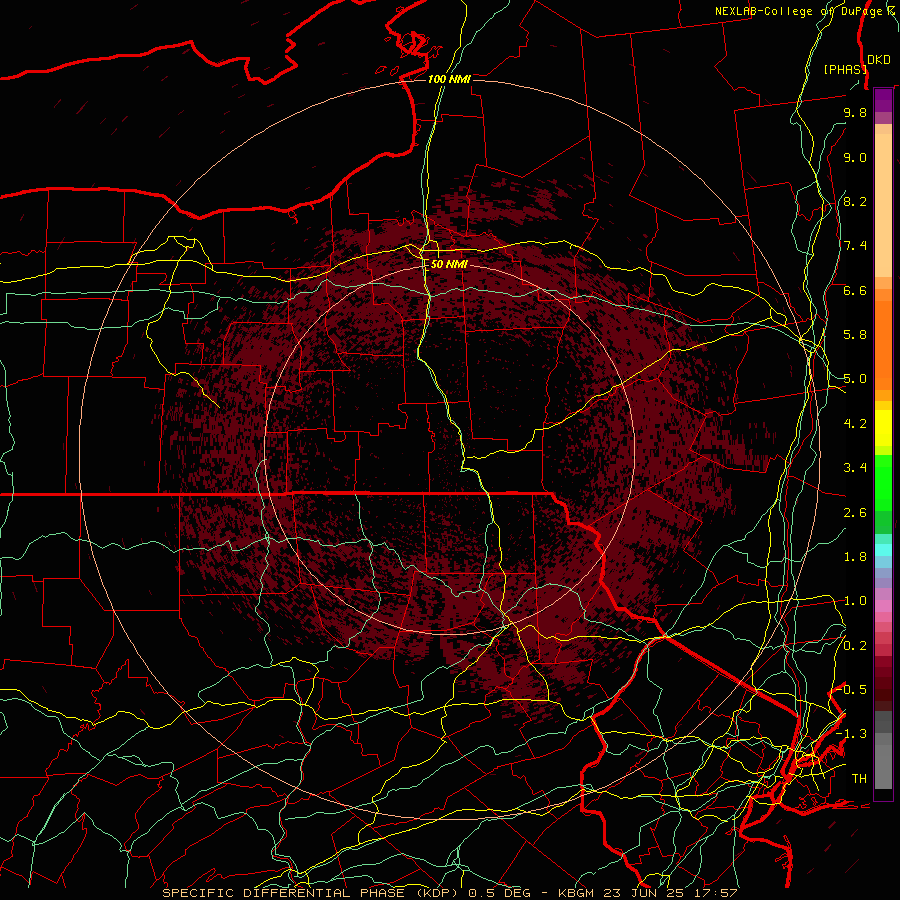
Task: Pick the cyan segment of the color bar
Action: [883, 550]
